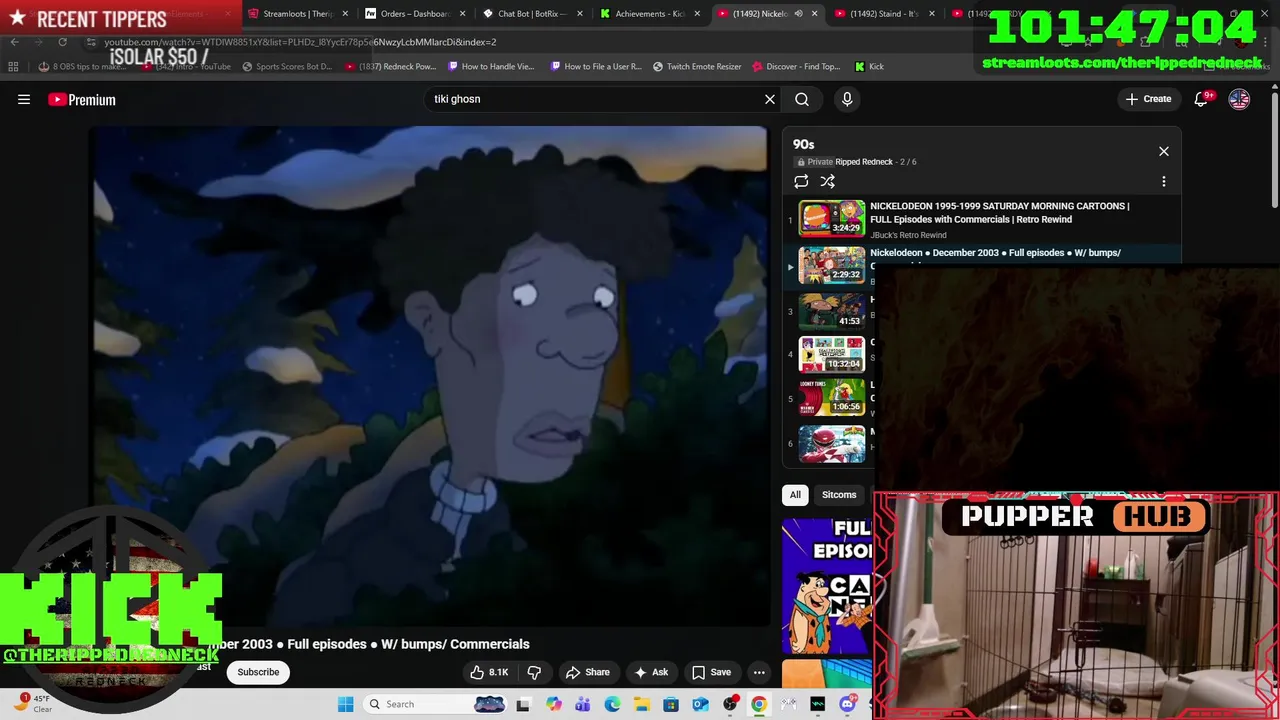This screenshot has height=720, width=1280.
Task: Open playlist video with 10:32:04 duration
Action: tap(832, 354)
